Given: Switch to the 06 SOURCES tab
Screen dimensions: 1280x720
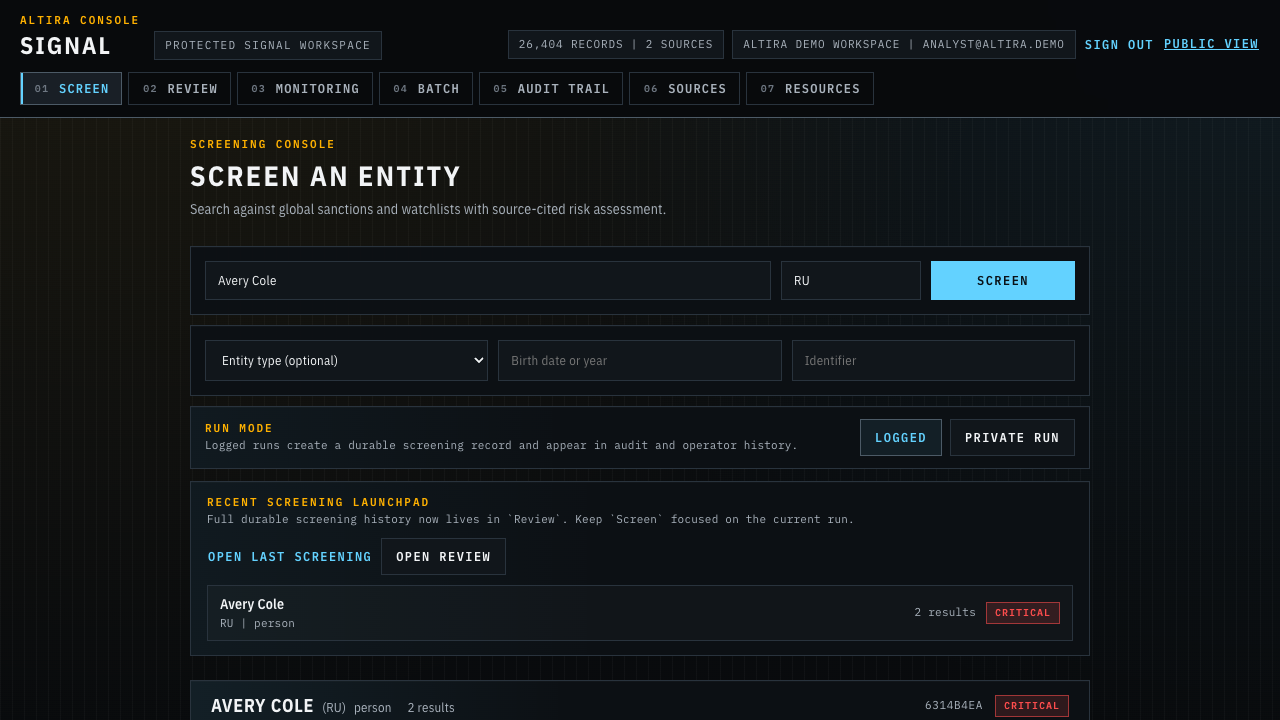Looking at the screenshot, I should [x=684, y=88].
